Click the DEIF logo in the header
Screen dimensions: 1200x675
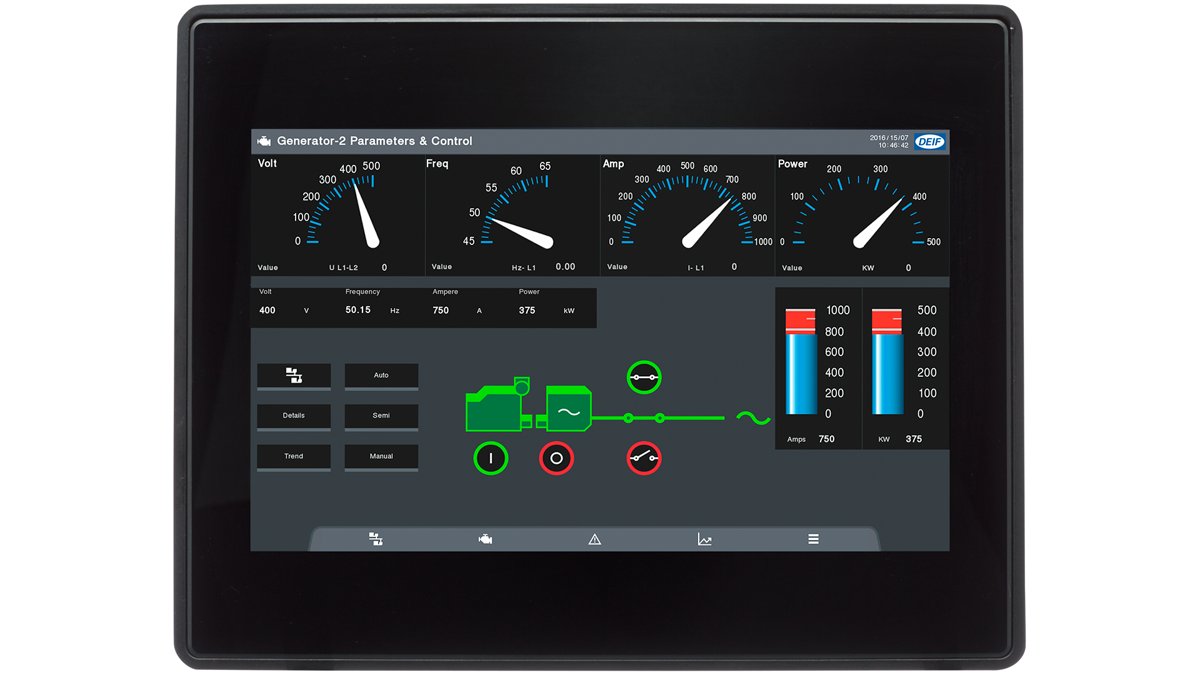[930, 142]
